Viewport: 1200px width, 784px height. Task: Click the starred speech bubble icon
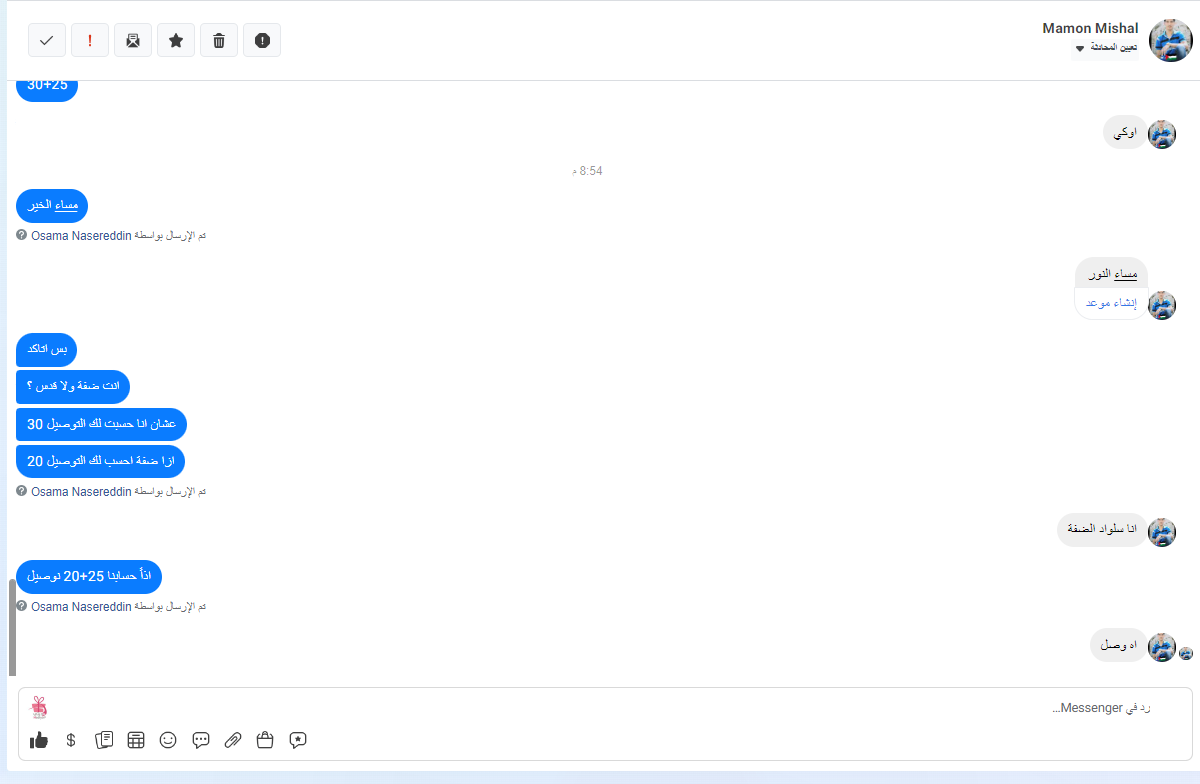[x=298, y=740]
